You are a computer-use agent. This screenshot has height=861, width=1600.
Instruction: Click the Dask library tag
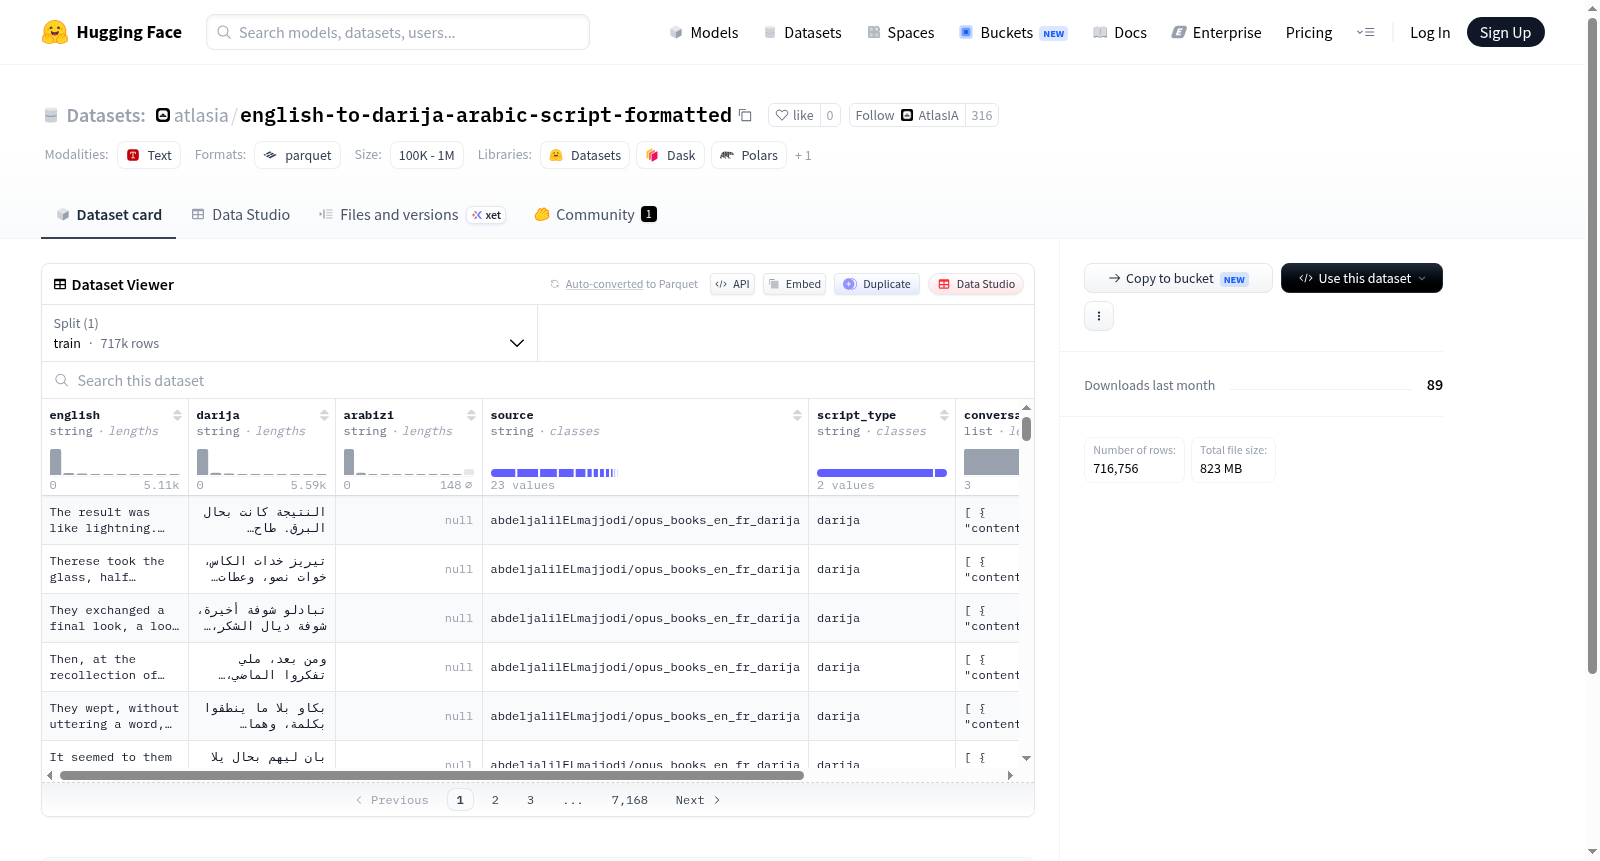[670, 155]
